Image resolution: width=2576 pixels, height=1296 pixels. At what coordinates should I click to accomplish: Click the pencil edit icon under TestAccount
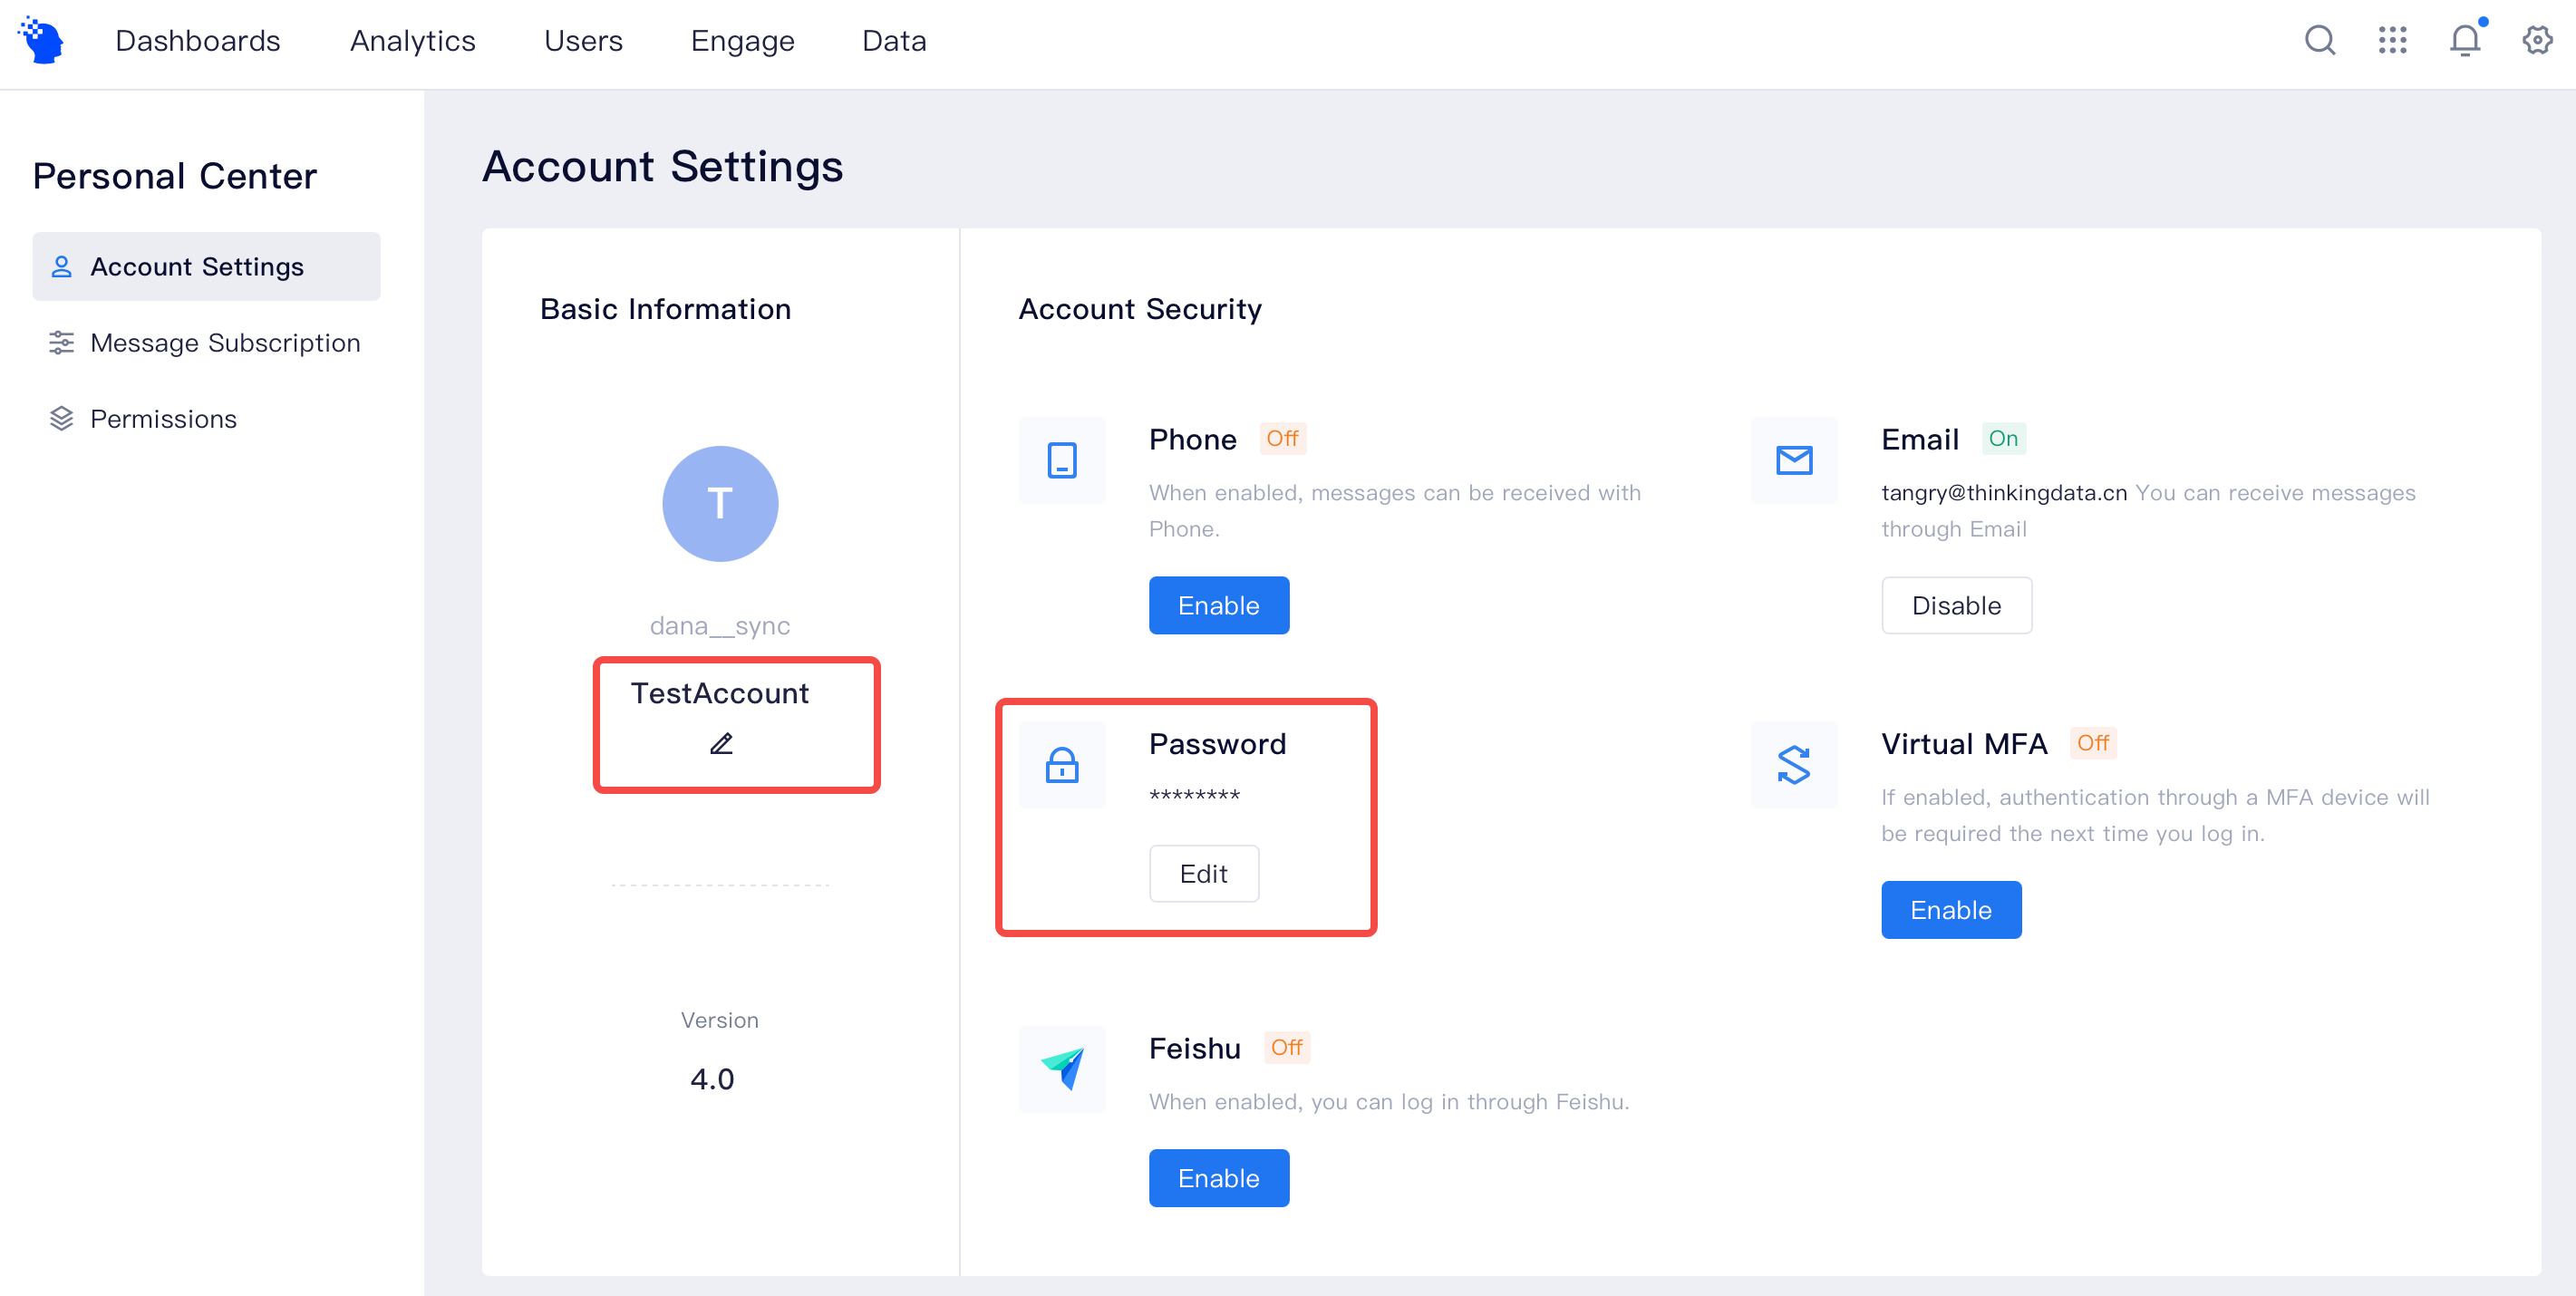pyautogui.click(x=721, y=743)
